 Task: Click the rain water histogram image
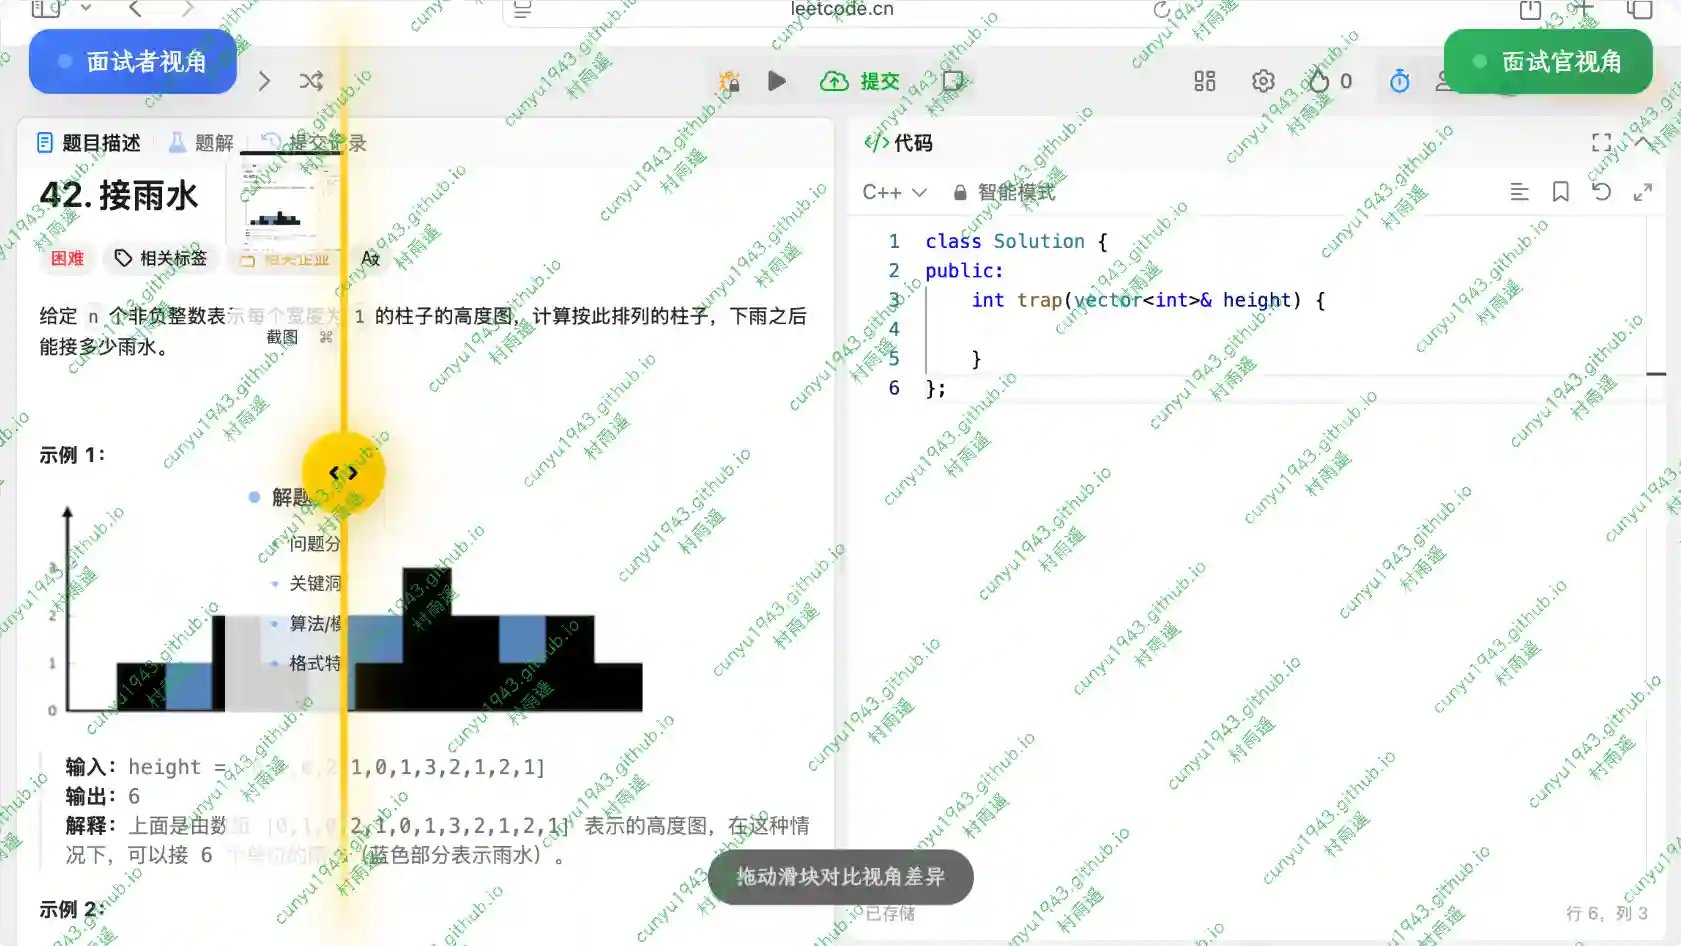[x=345, y=610]
